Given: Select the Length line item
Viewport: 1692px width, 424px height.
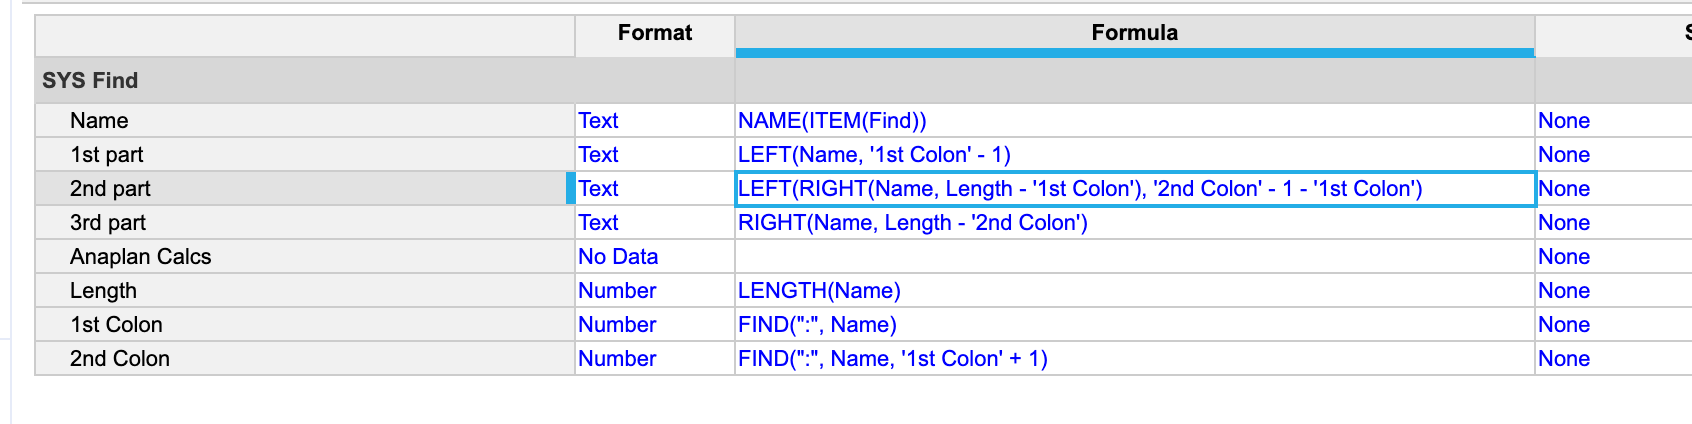Looking at the screenshot, I should tap(305, 290).
